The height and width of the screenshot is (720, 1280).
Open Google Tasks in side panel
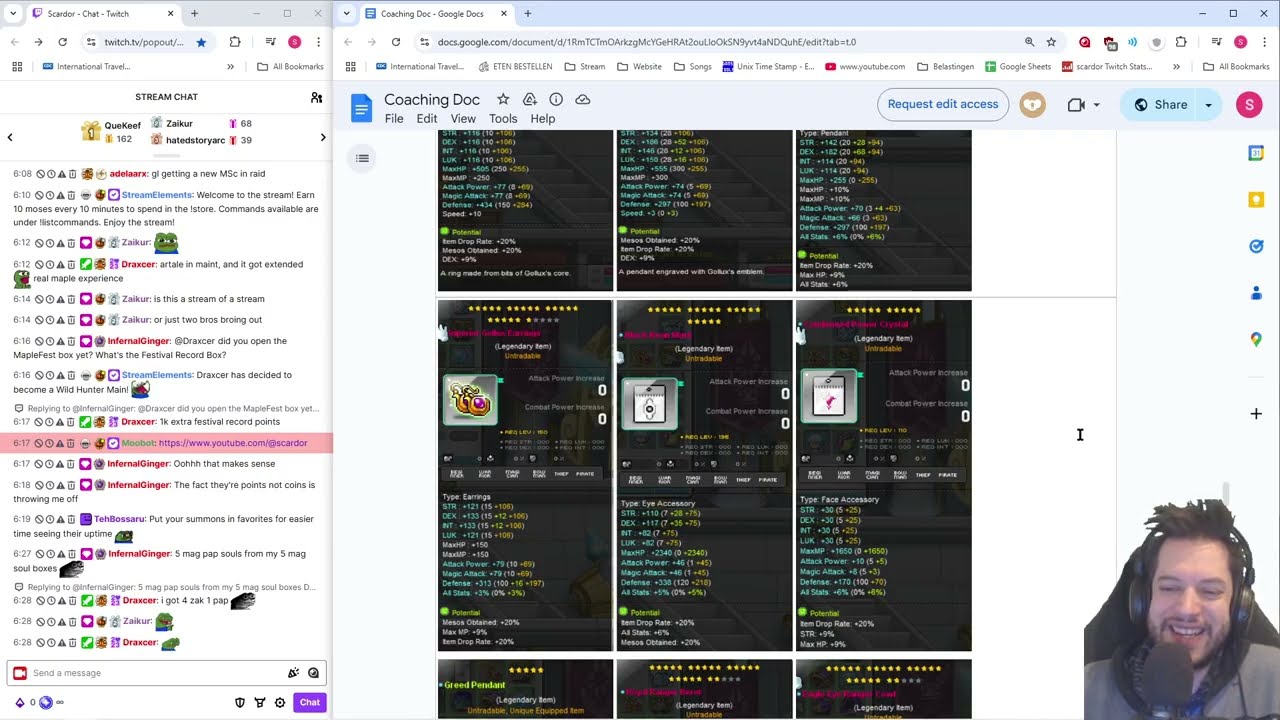[1256, 246]
